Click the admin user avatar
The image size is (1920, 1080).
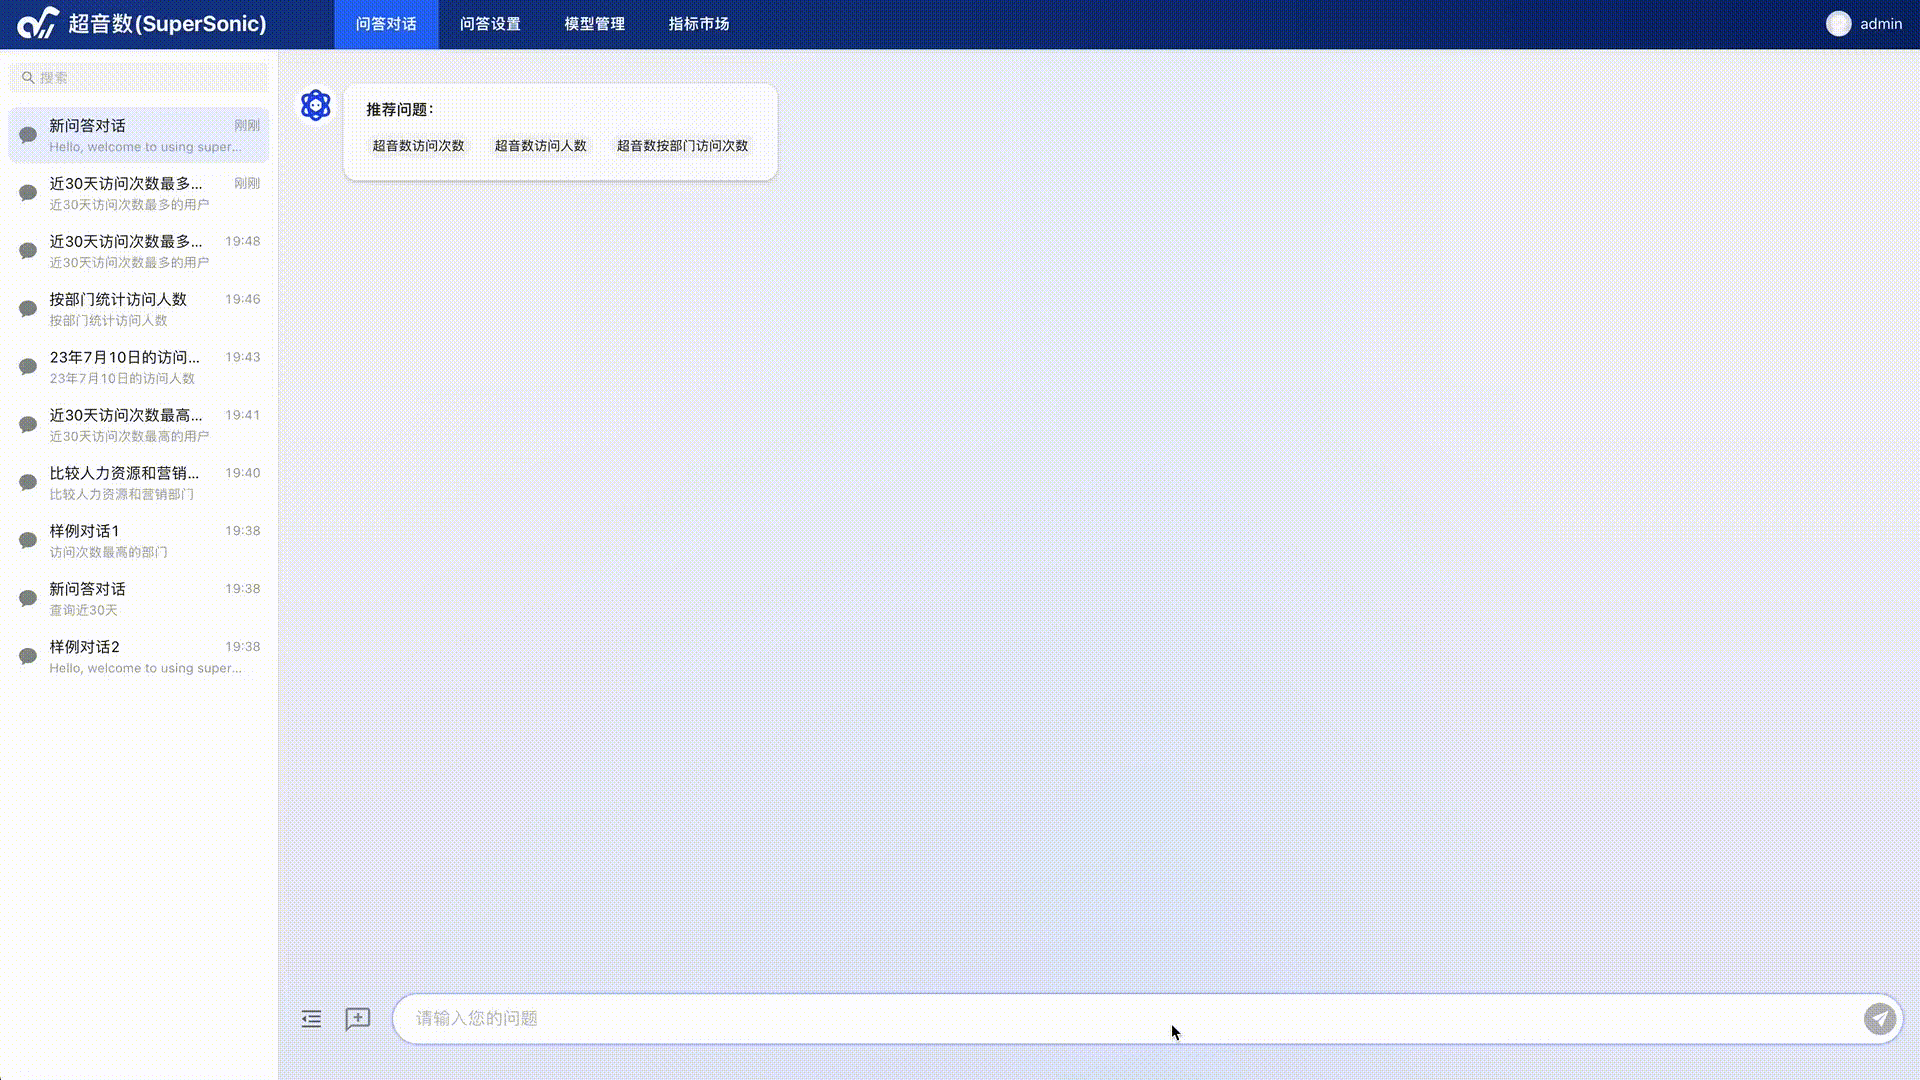pyautogui.click(x=1838, y=24)
